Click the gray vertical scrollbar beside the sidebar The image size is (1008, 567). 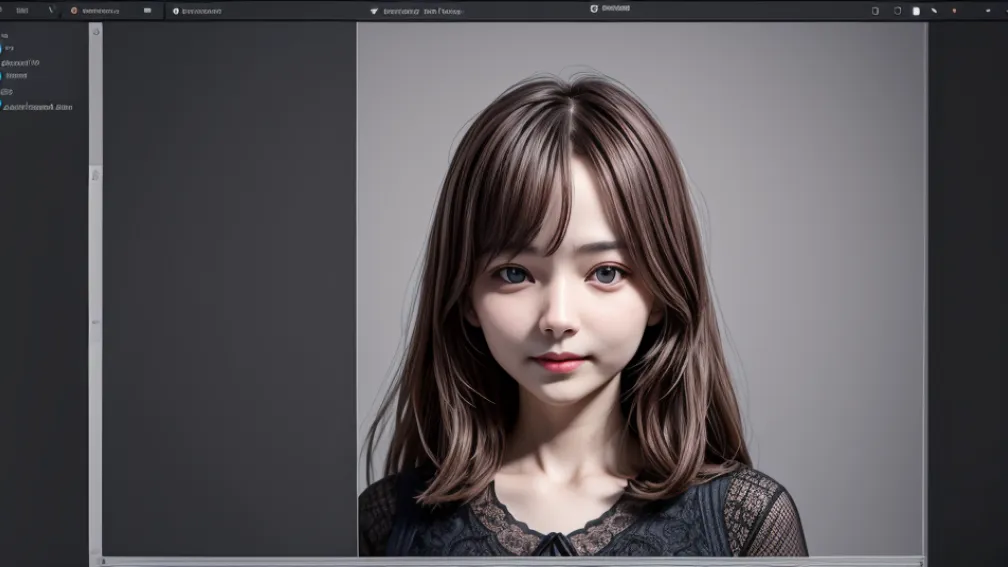pyautogui.click(x=96, y=294)
